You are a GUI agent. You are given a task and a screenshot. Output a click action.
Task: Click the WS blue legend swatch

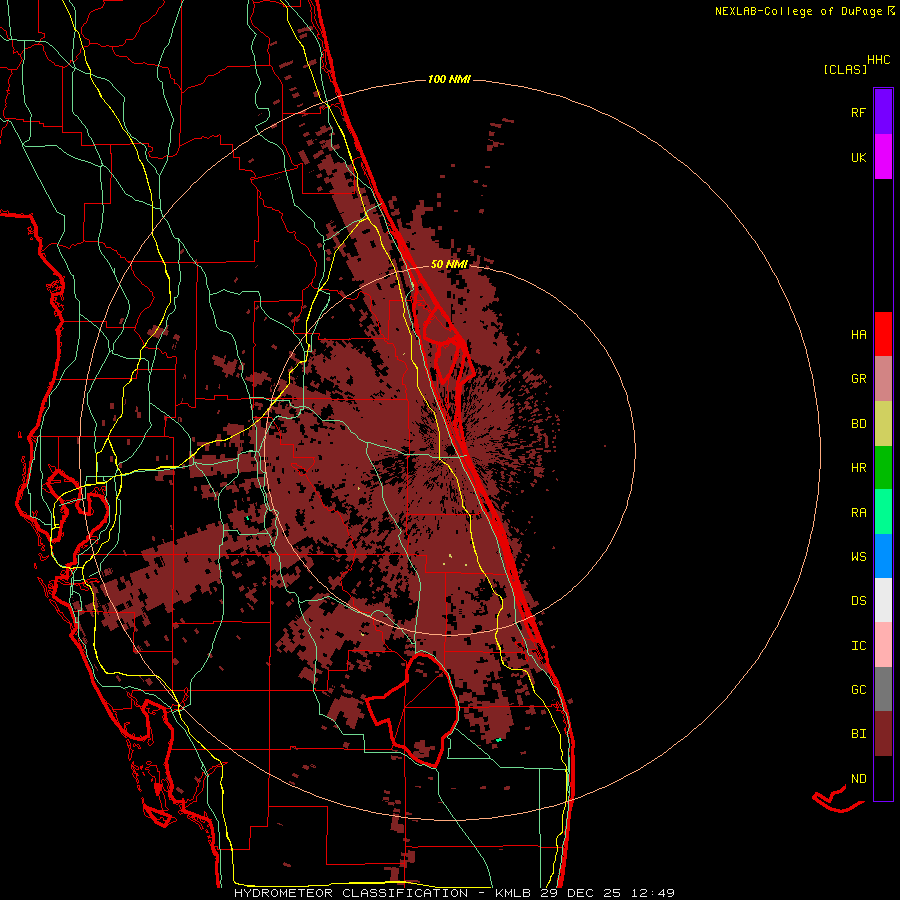point(883,556)
